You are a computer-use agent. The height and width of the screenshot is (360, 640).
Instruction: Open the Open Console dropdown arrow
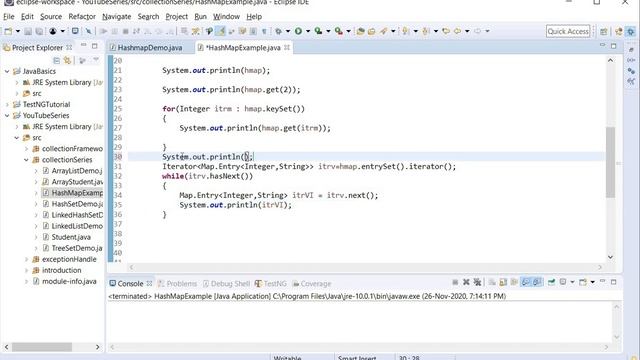593,282
